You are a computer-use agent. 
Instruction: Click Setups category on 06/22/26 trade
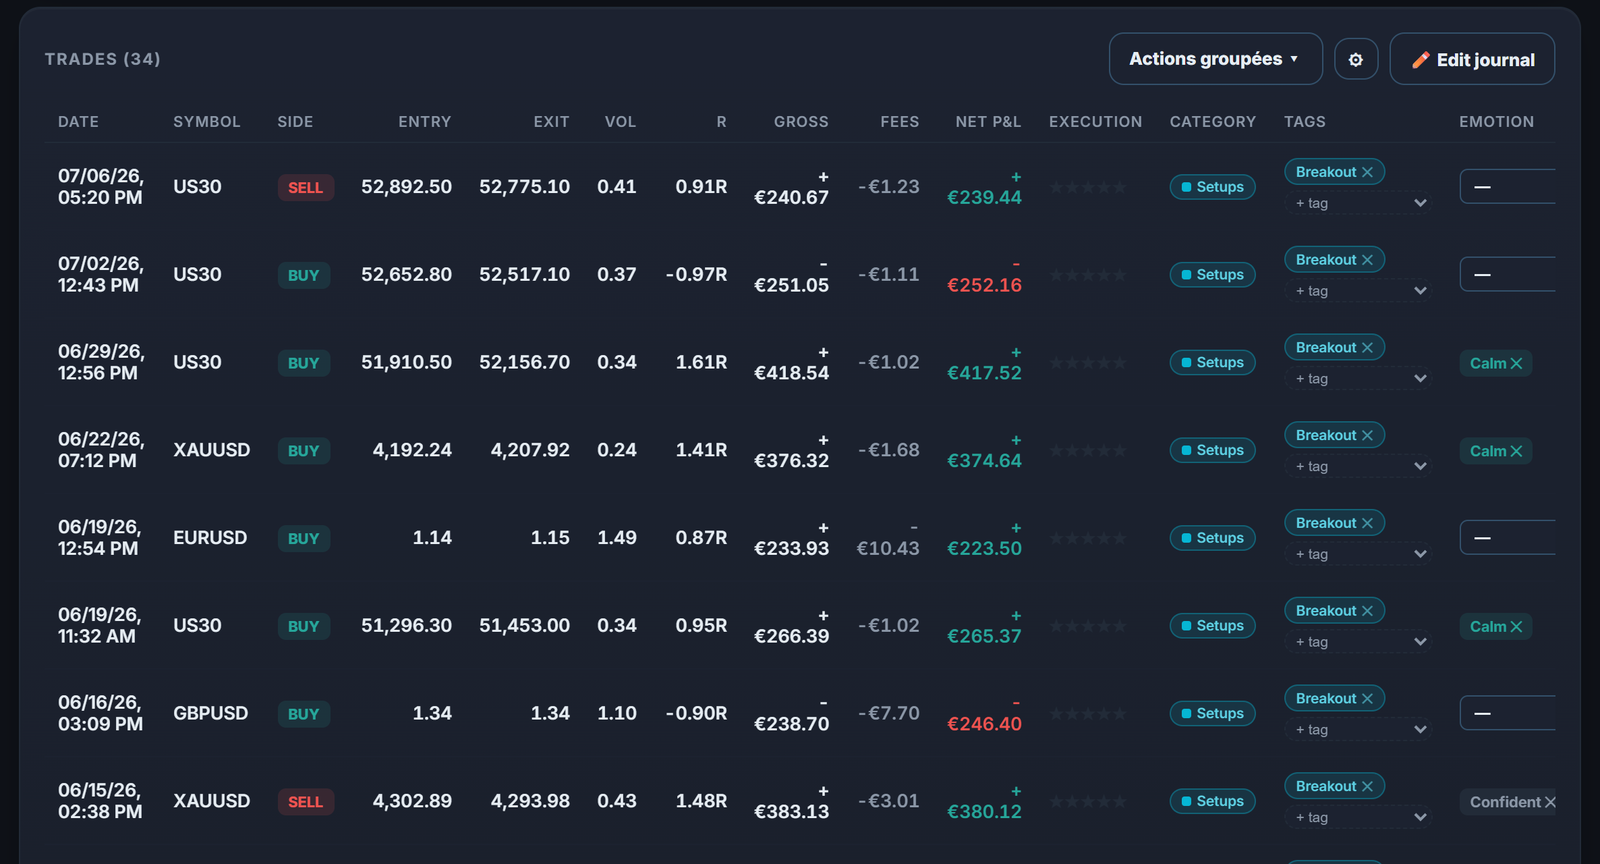[x=1212, y=450]
